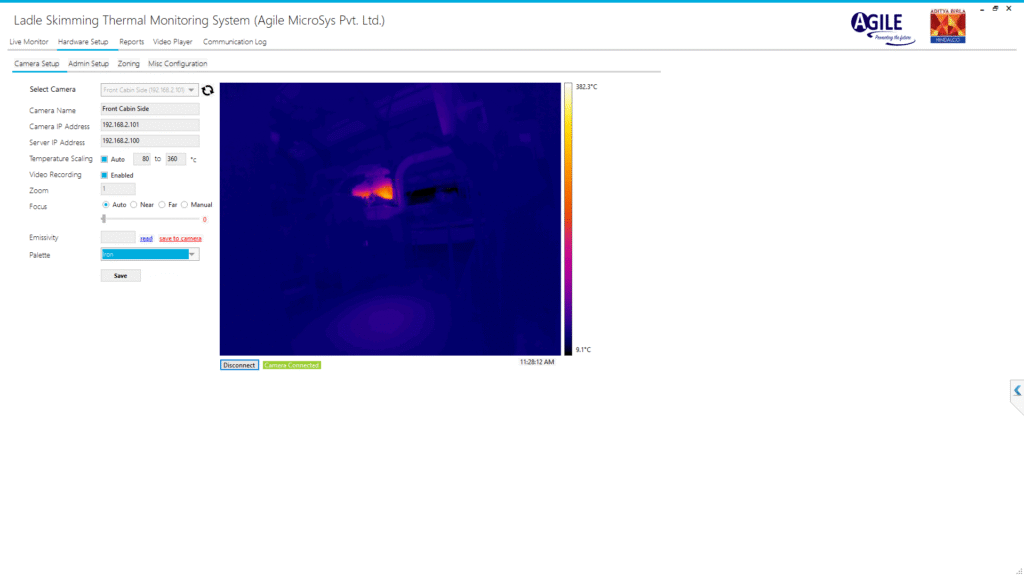Click the emissivity read link
Image resolution: width=1024 pixels, height=576 pixels.
pos(146,238)
